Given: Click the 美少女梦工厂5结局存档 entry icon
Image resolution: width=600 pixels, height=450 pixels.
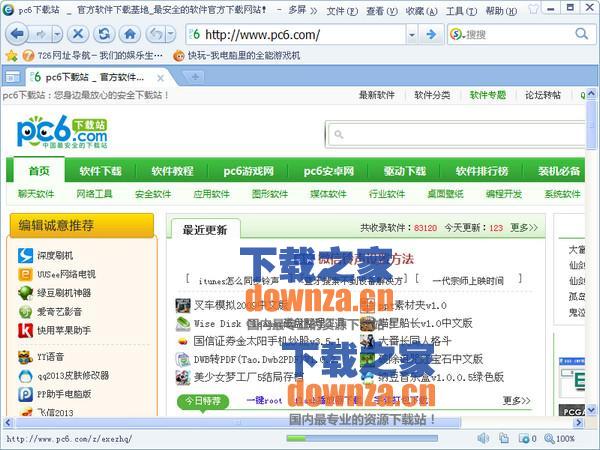Looking at the screenshot, I should [183, 377].
